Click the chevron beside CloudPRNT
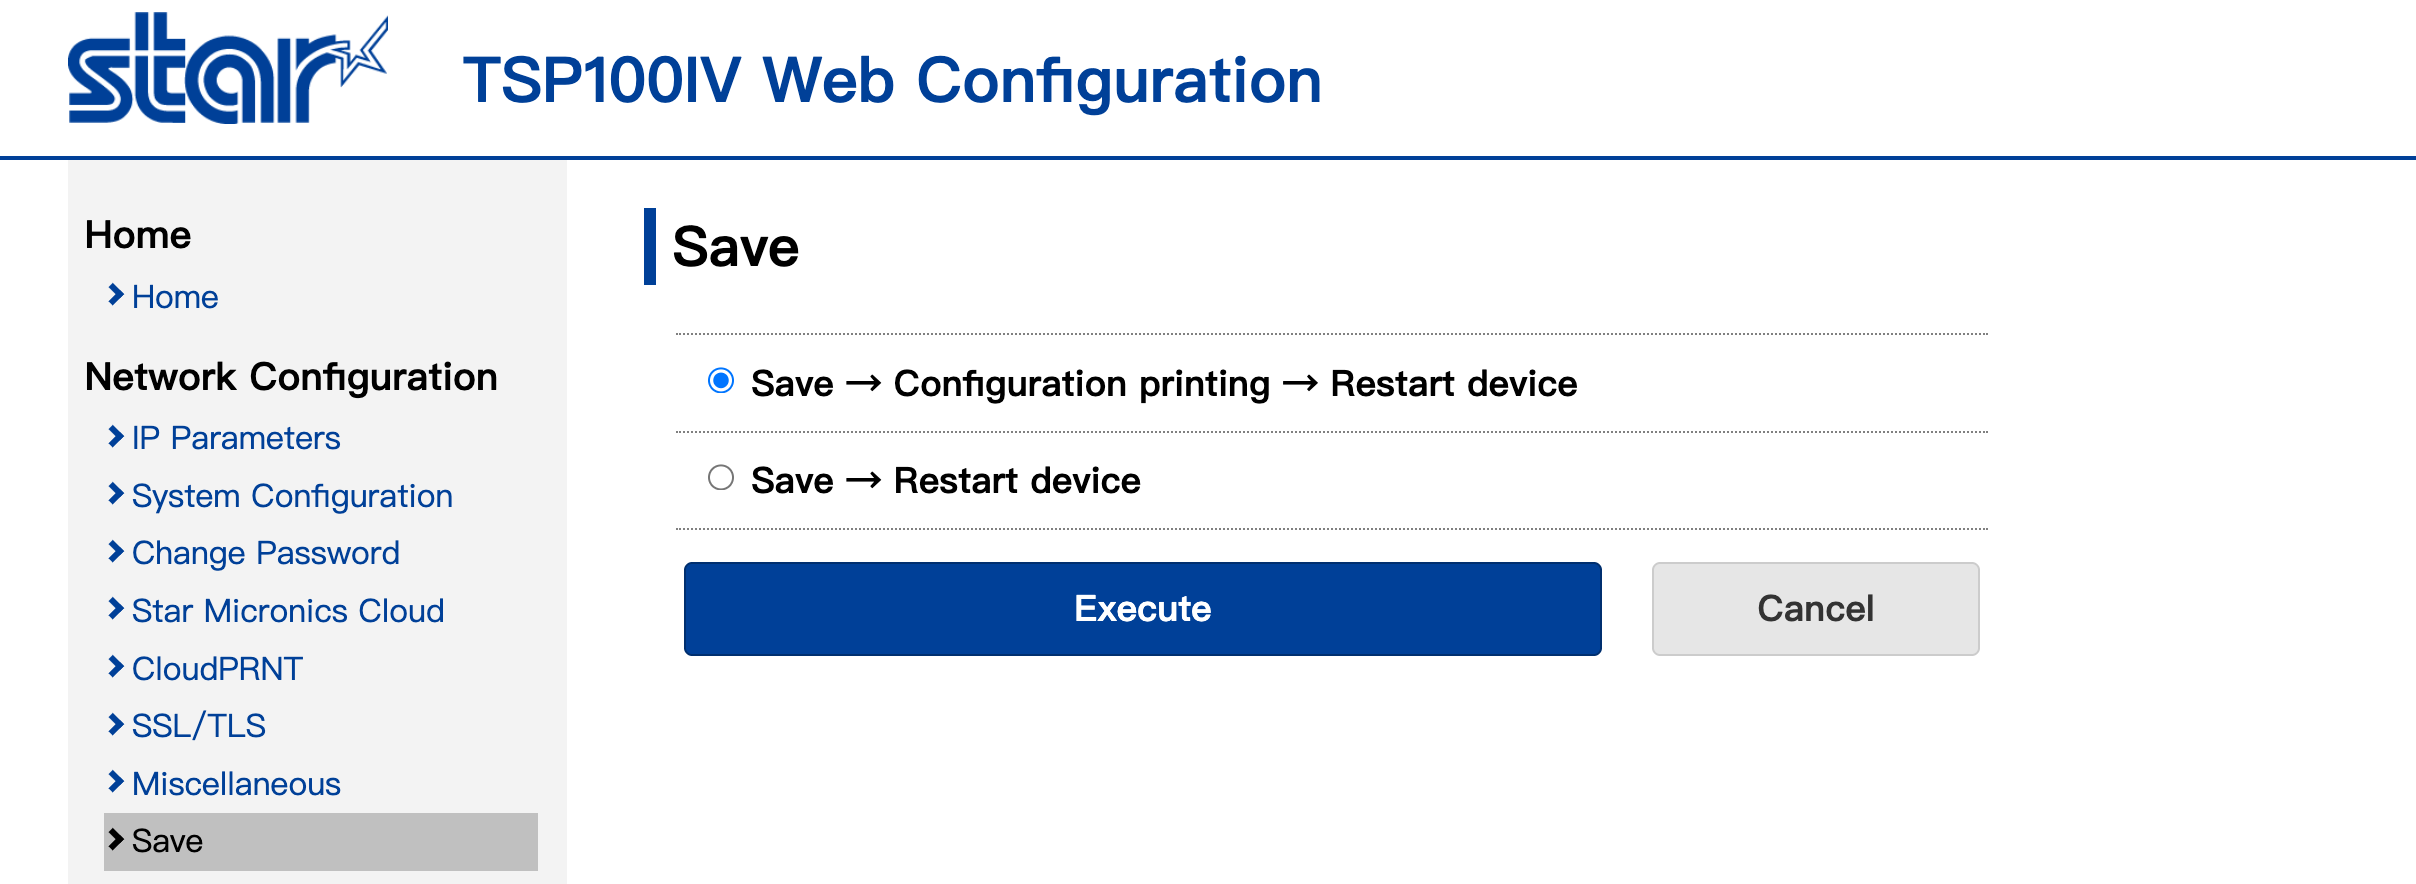Image resolution: width=2416 pixels, height=884 pixels. click(116, 667)
